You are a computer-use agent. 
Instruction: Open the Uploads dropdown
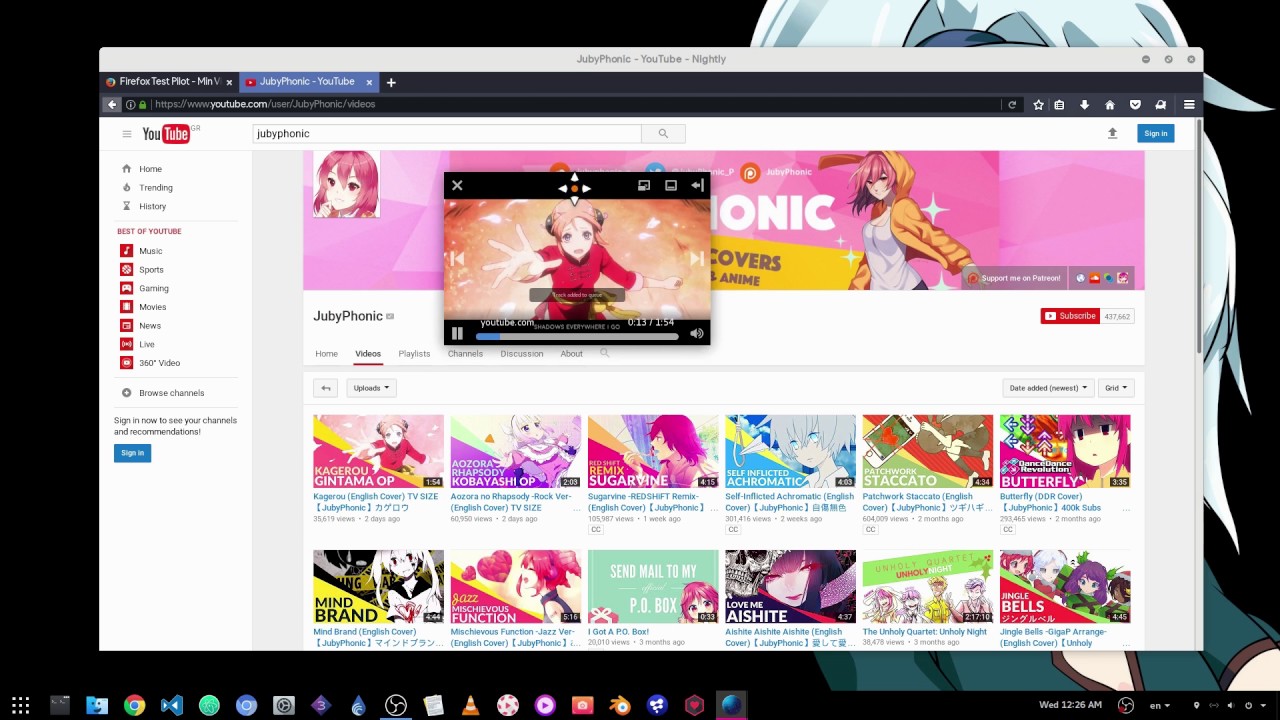[x=371, y=388]
